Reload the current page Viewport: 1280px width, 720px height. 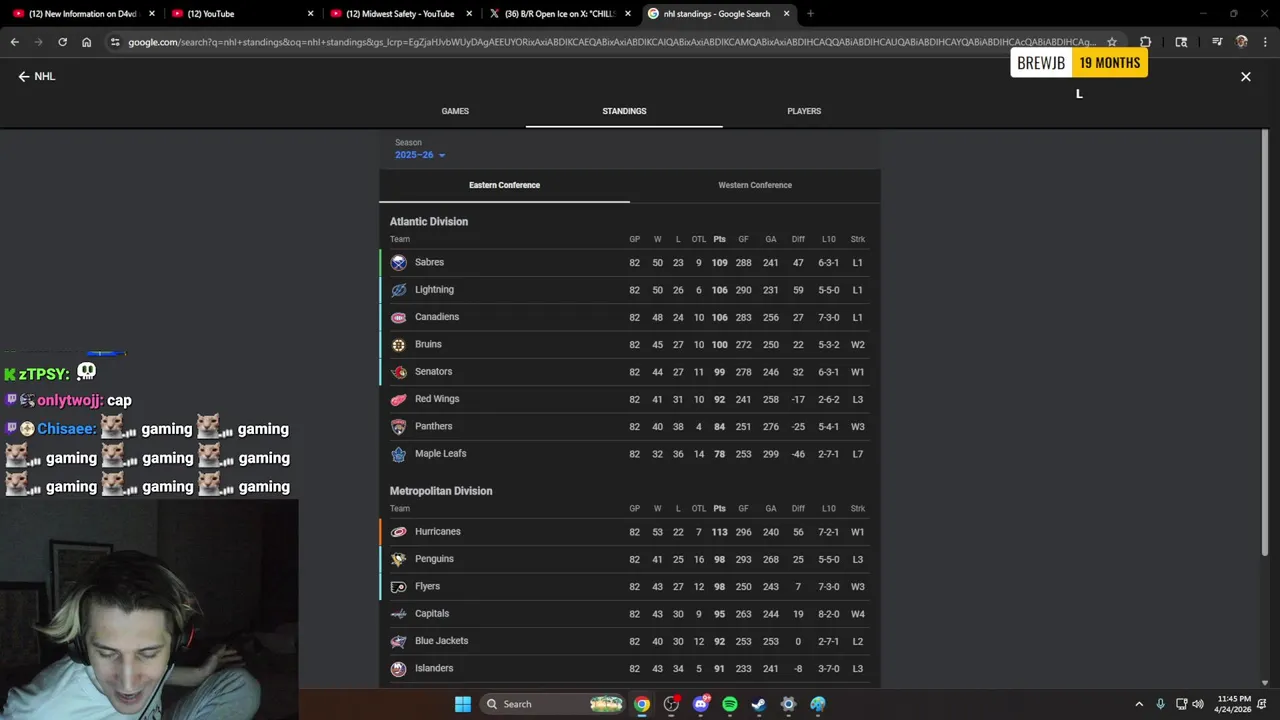coord(62,42)
